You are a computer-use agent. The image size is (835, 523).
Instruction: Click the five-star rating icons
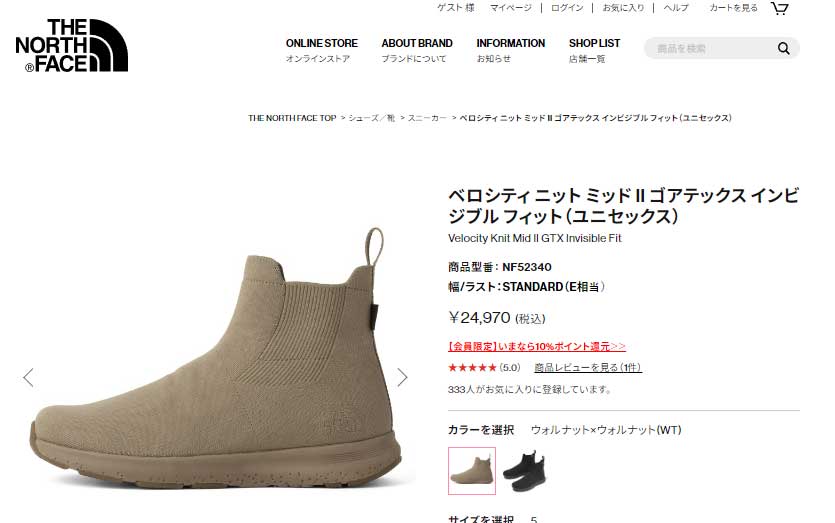[472, 367]
